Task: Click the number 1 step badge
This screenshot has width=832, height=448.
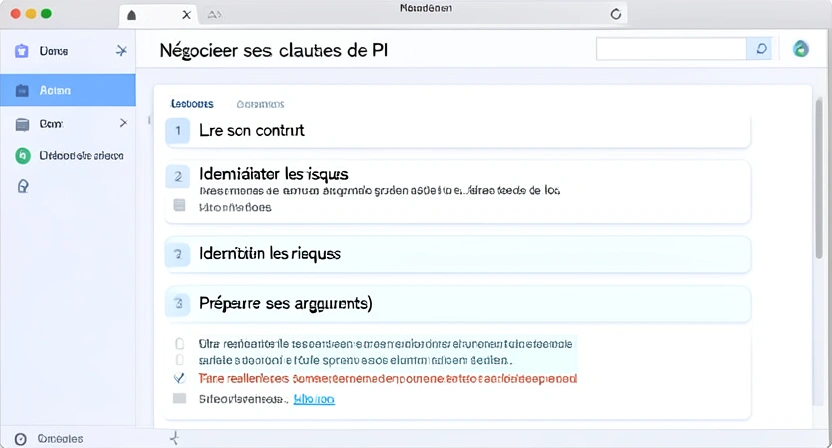Action: tap(178, 131)
